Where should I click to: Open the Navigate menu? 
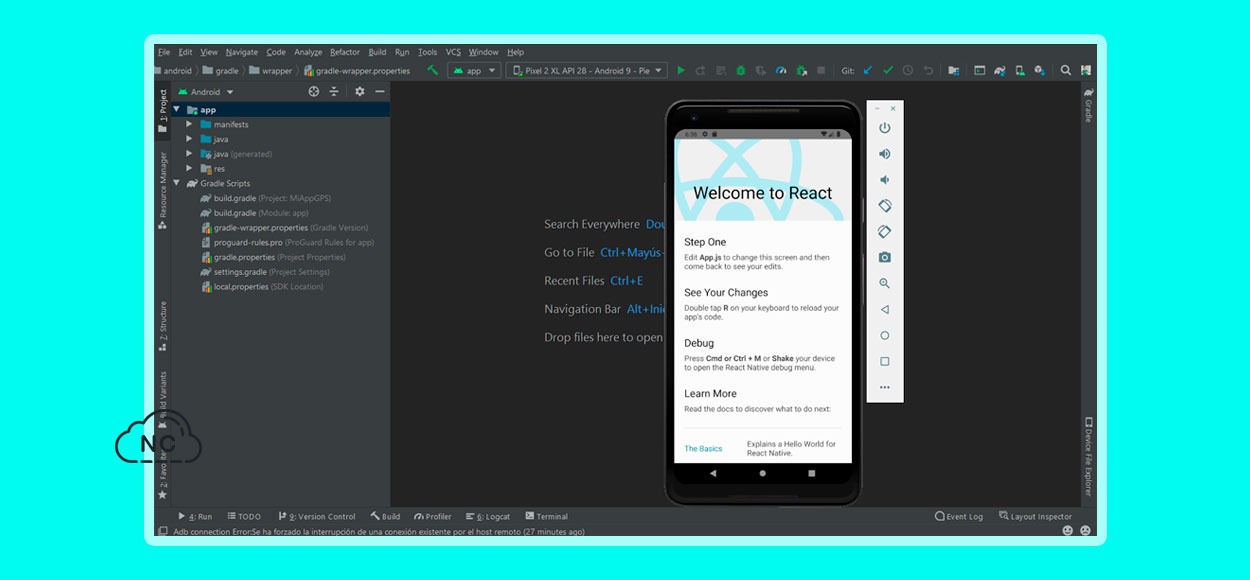pyautogui.click(x=241, y=52)
